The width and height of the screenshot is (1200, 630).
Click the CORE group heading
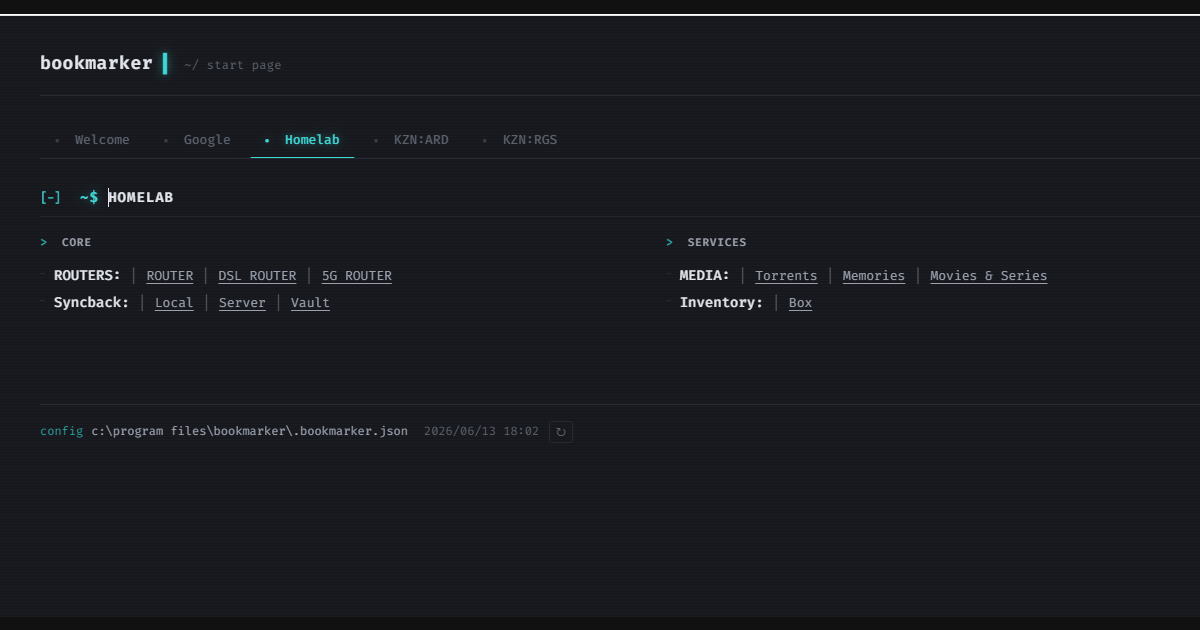(x=76, y=242)
